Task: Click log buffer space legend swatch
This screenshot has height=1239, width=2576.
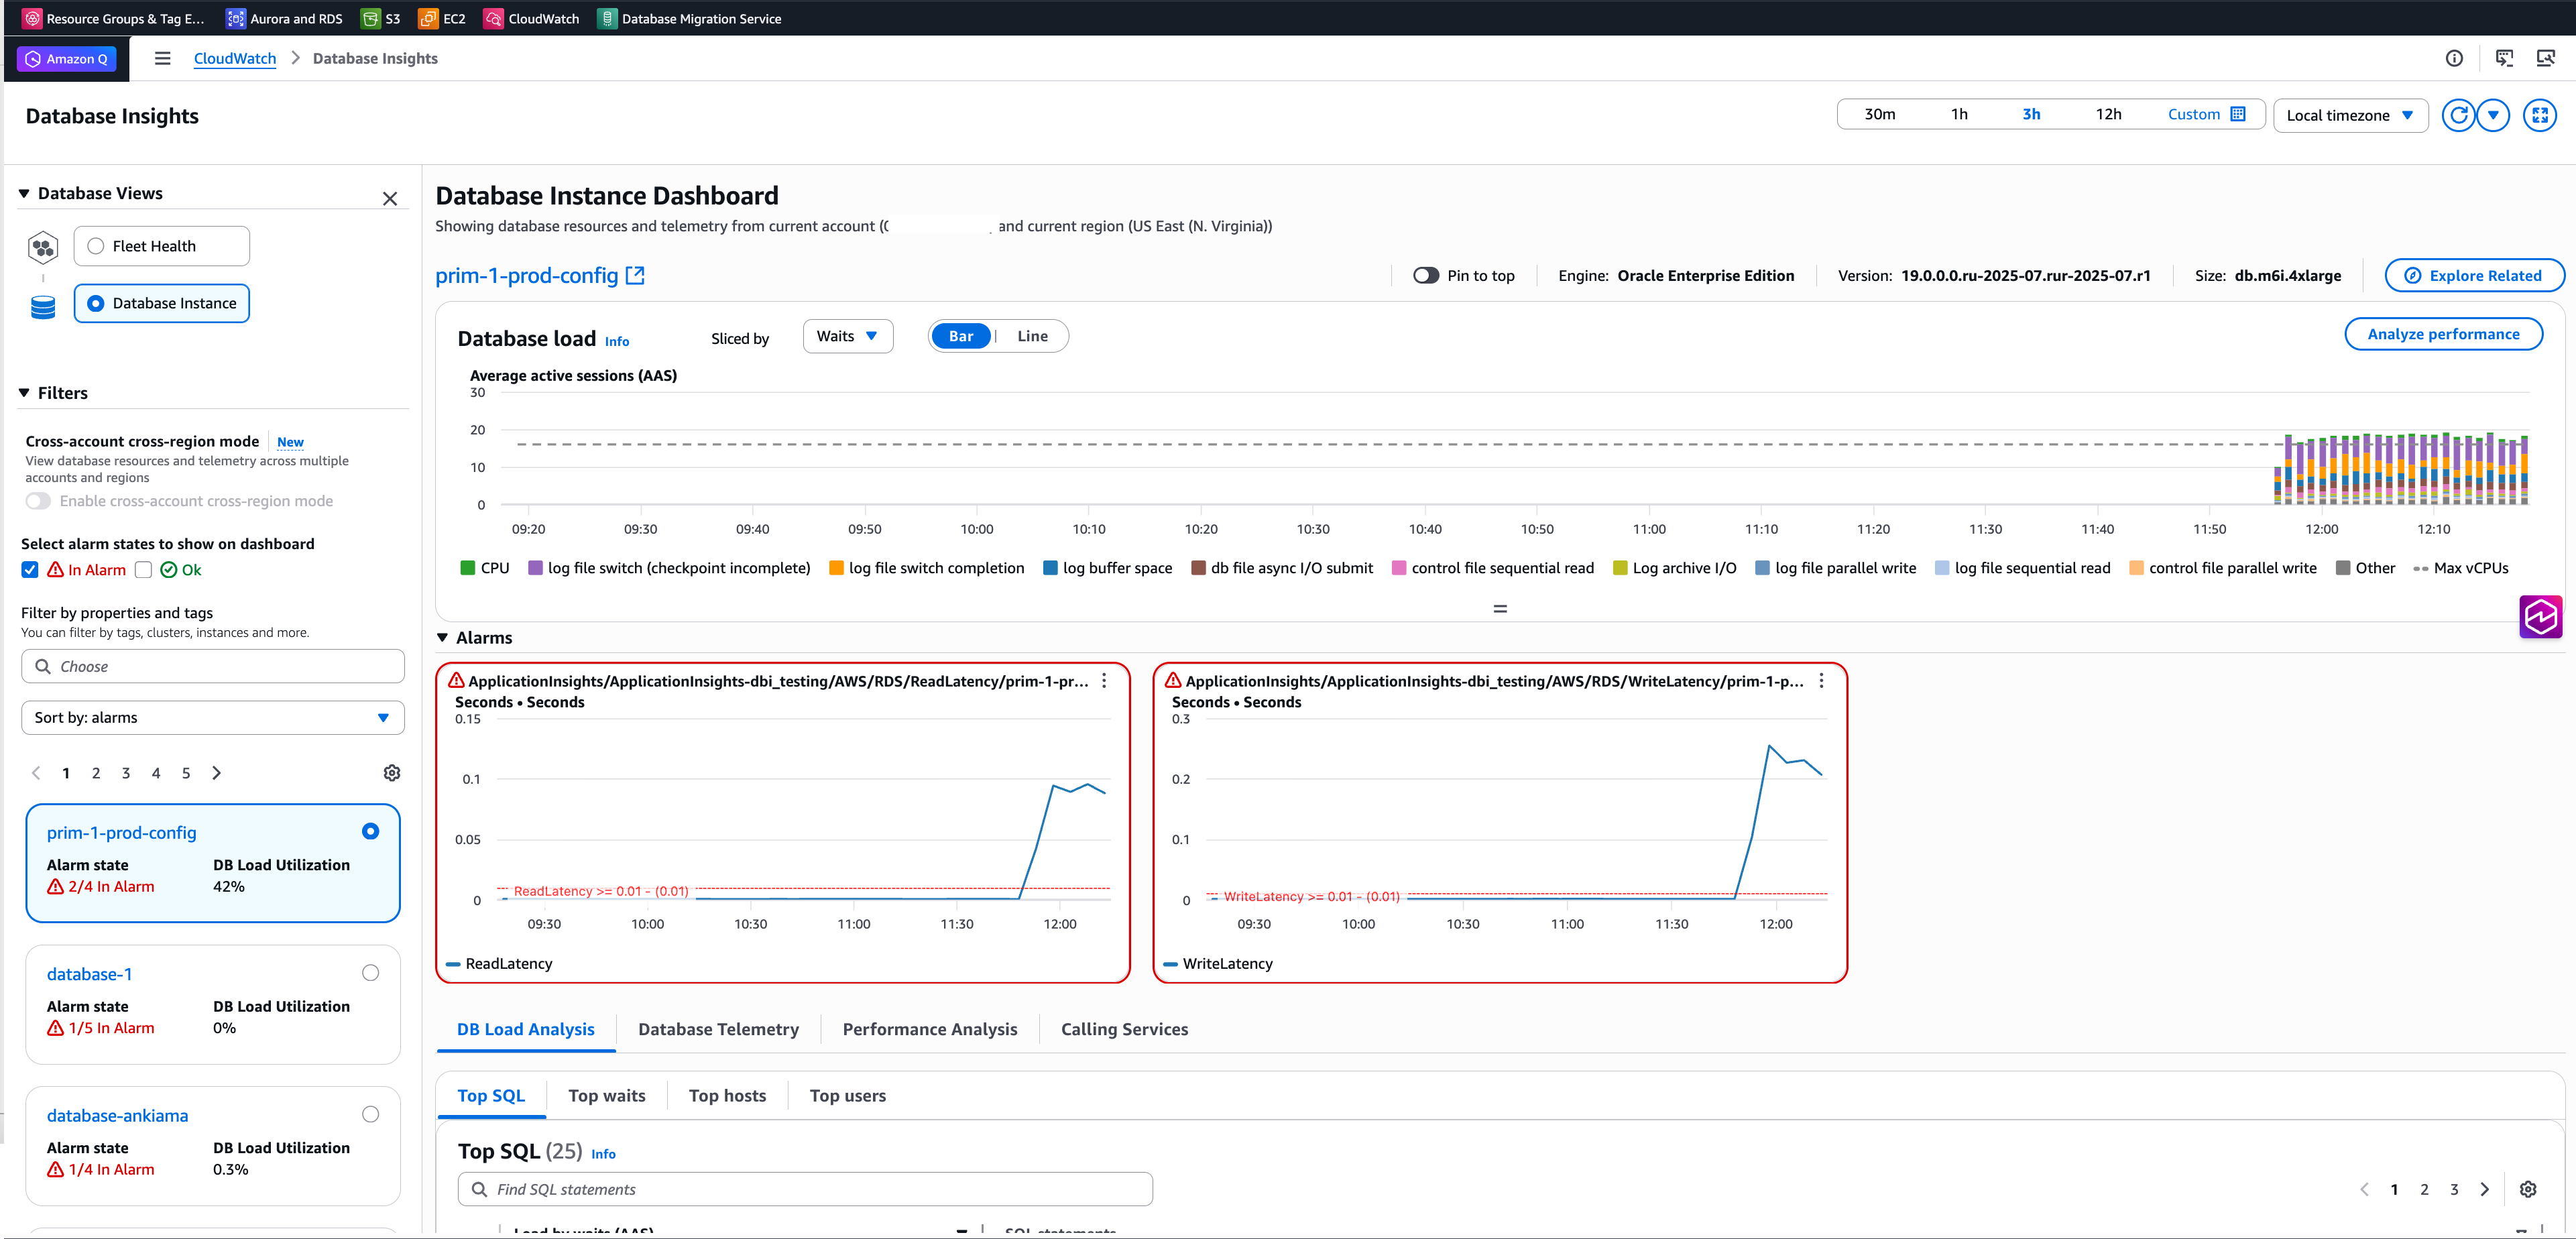Action: [x=1050, y=568]
